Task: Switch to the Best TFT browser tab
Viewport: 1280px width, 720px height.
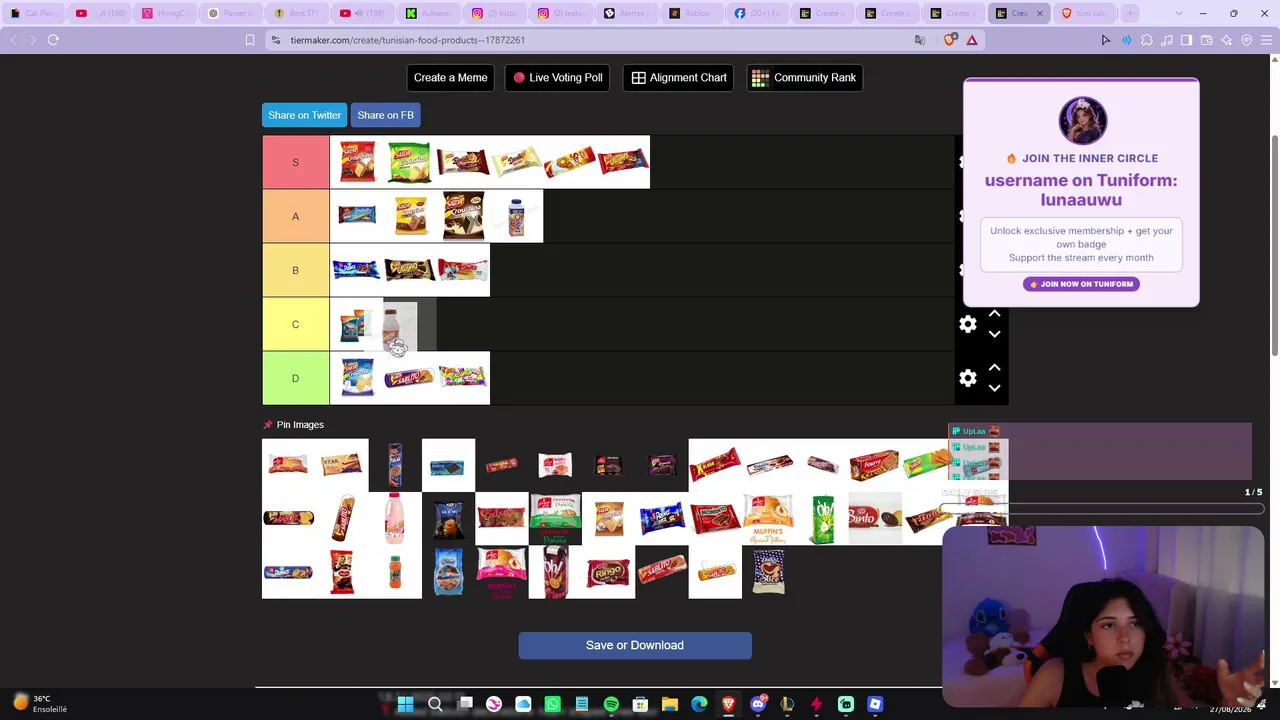Action: [297, 13]
